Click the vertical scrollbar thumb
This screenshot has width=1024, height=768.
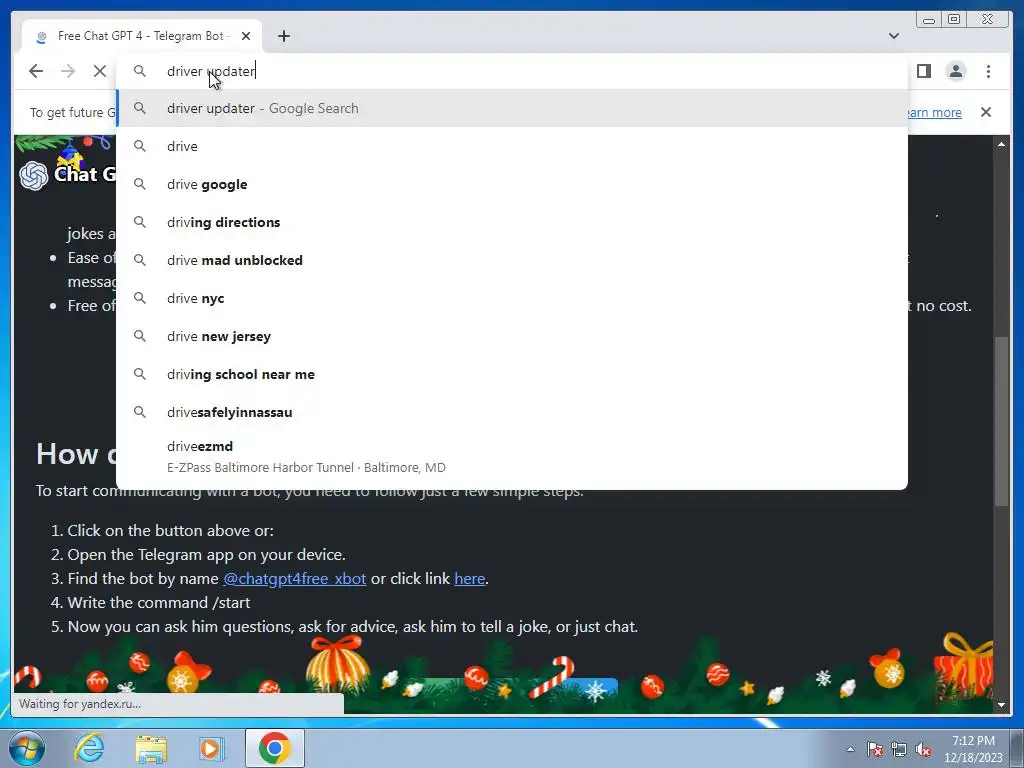point(1001,421)
